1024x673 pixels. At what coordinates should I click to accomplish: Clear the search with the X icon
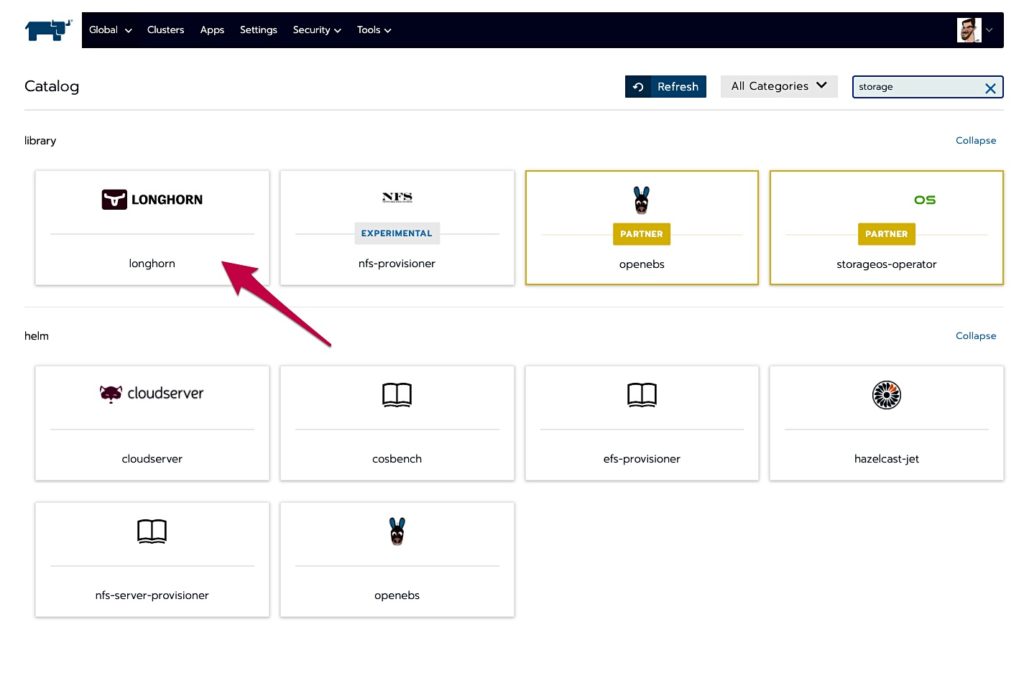point(990,88)
